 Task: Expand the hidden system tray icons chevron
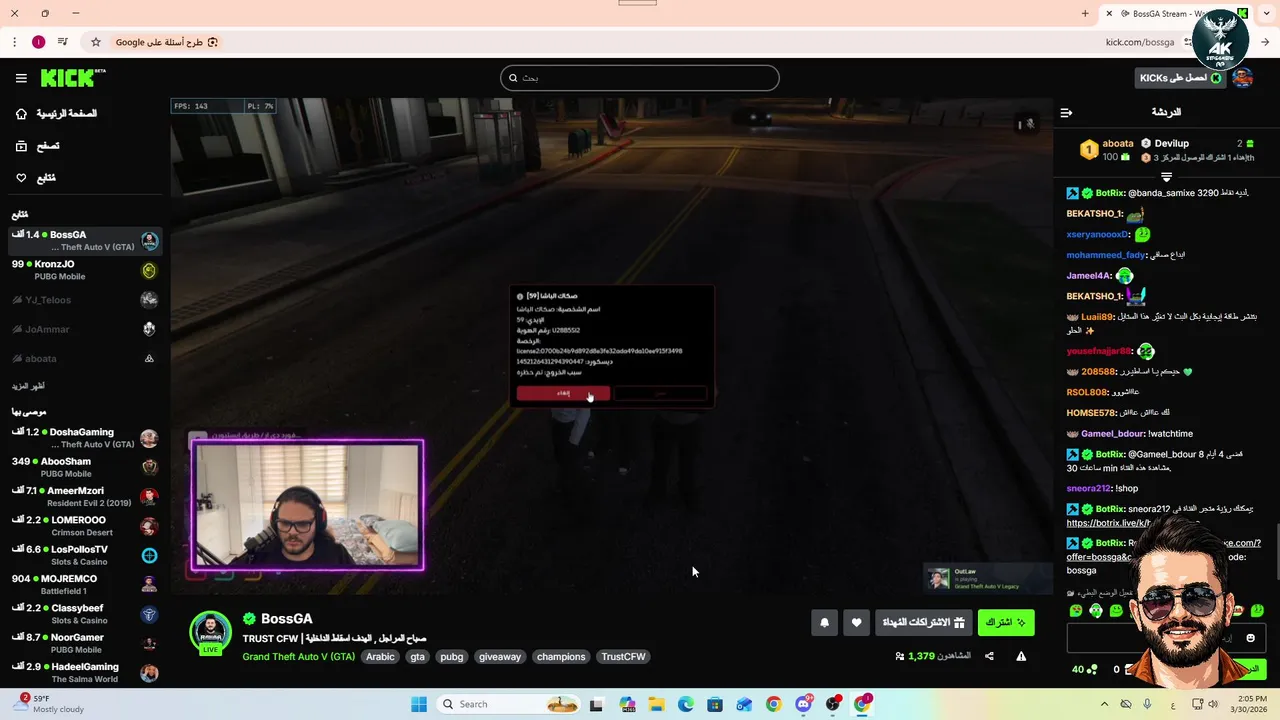[x=1104, y=704]
